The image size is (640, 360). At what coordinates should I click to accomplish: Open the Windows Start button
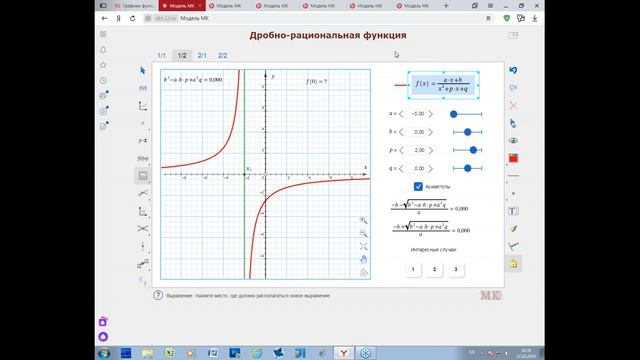click(104, 353)
